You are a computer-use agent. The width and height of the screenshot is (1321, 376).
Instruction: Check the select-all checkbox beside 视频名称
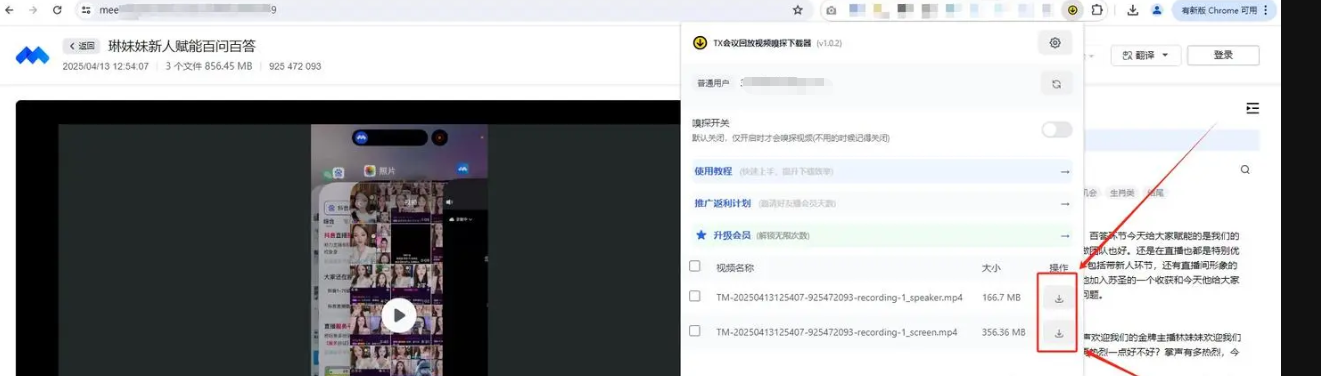point(695,266)
